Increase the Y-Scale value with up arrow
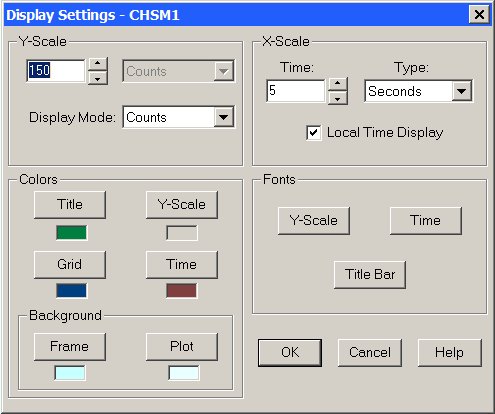Viewport: 495px width, 414px height. pos(97,63)
